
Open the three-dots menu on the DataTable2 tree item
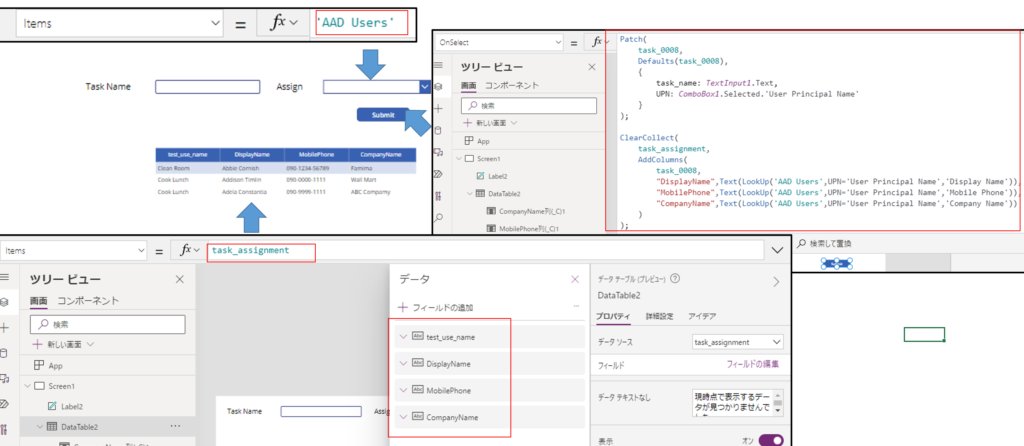pyautogui.click(x=176, y=427)
